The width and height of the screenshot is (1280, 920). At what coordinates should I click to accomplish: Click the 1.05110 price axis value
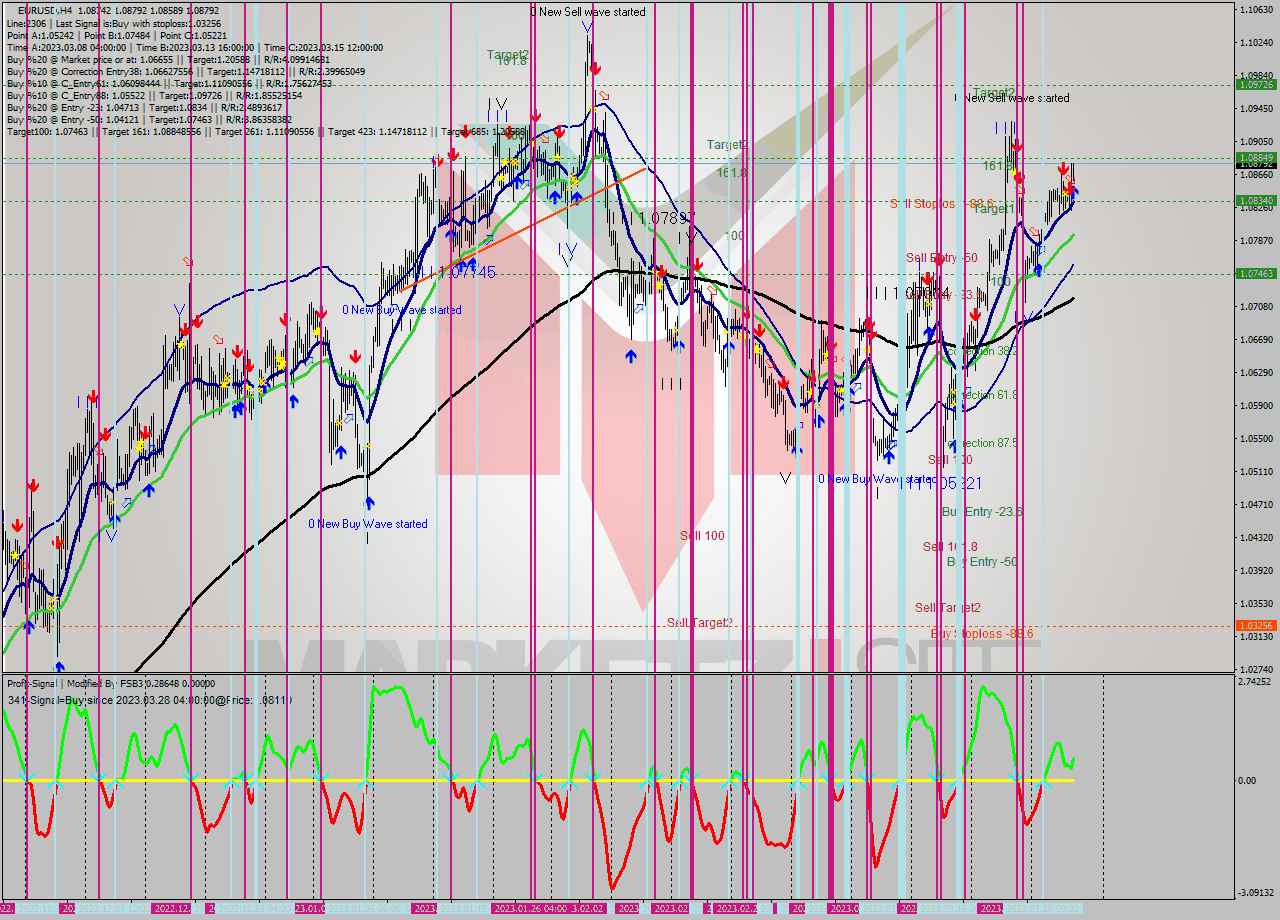click(1256, 471)
